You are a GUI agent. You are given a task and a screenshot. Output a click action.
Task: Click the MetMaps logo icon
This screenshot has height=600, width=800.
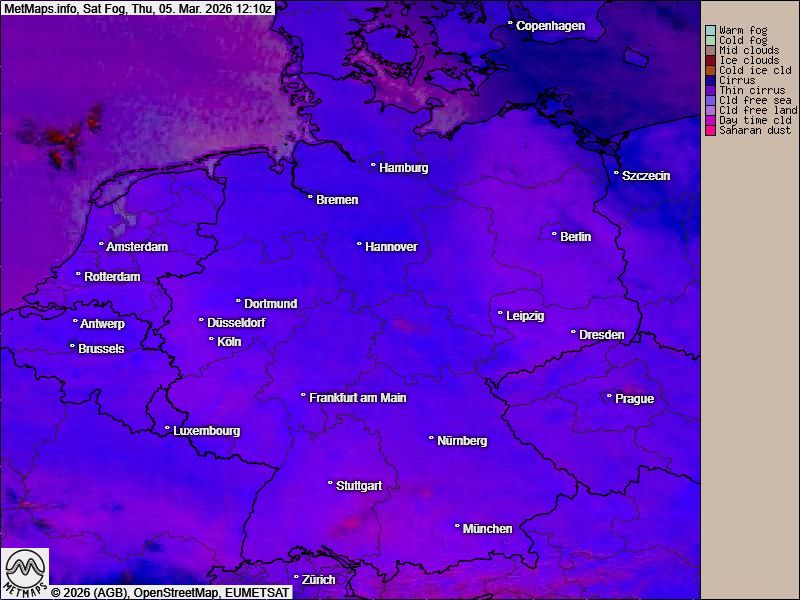click(25, 572)
